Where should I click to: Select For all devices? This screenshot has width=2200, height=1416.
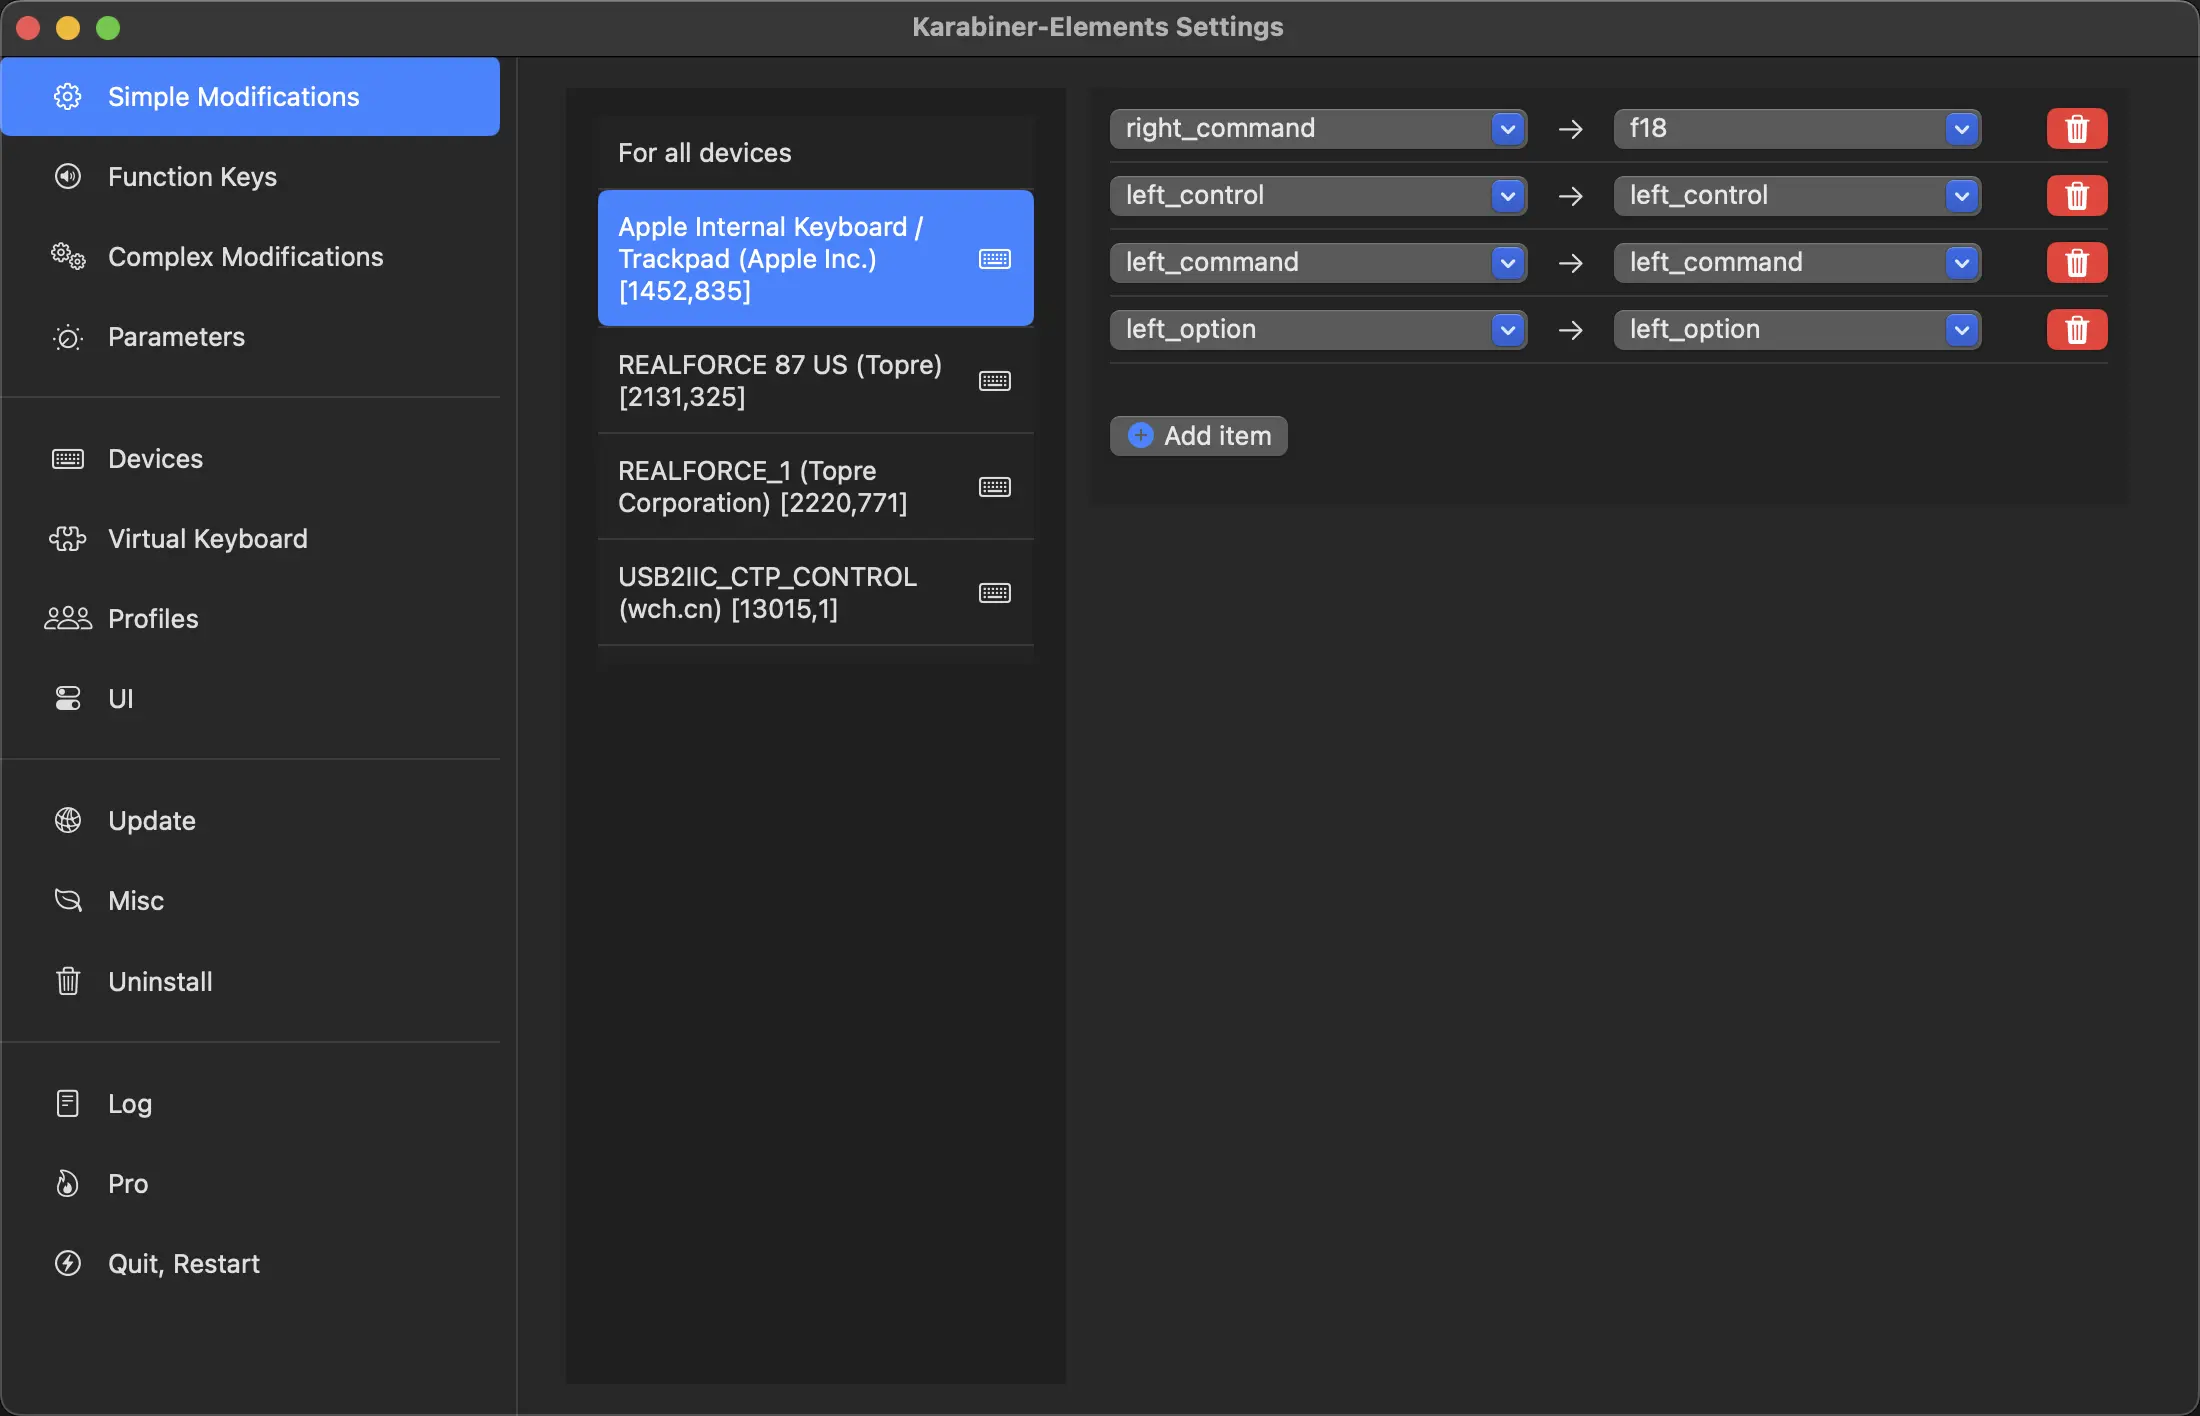[x=815, y=152]
